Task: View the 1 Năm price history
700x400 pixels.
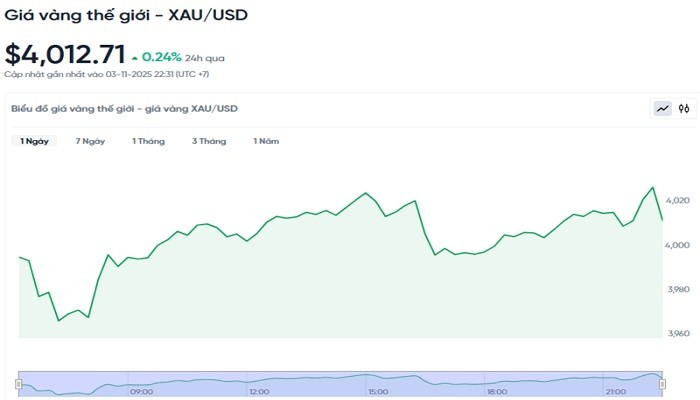Action: coord(266,141)
